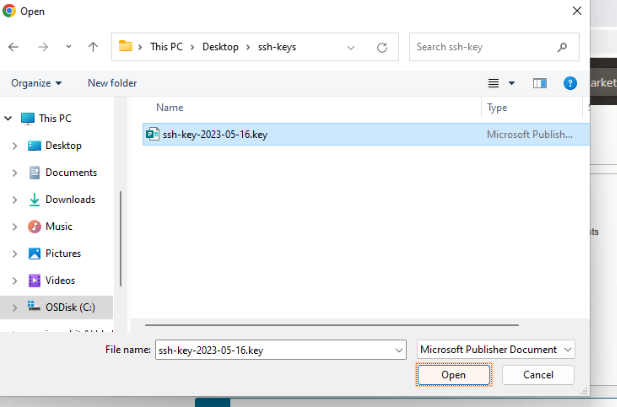Viewport: 617px width, 407px height.
Task: Expand the Music tree node
Action: click(15, 227)
